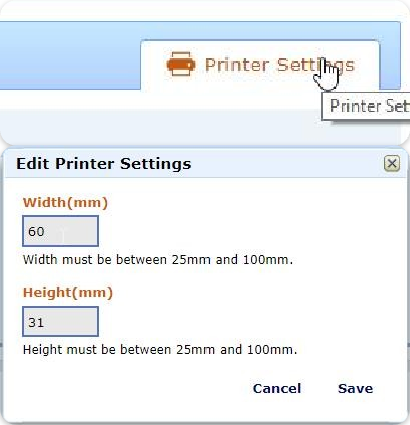This screenshot has height=425, width=410.
Task: Cancel the printer settings edit
Action: (277, 388)
